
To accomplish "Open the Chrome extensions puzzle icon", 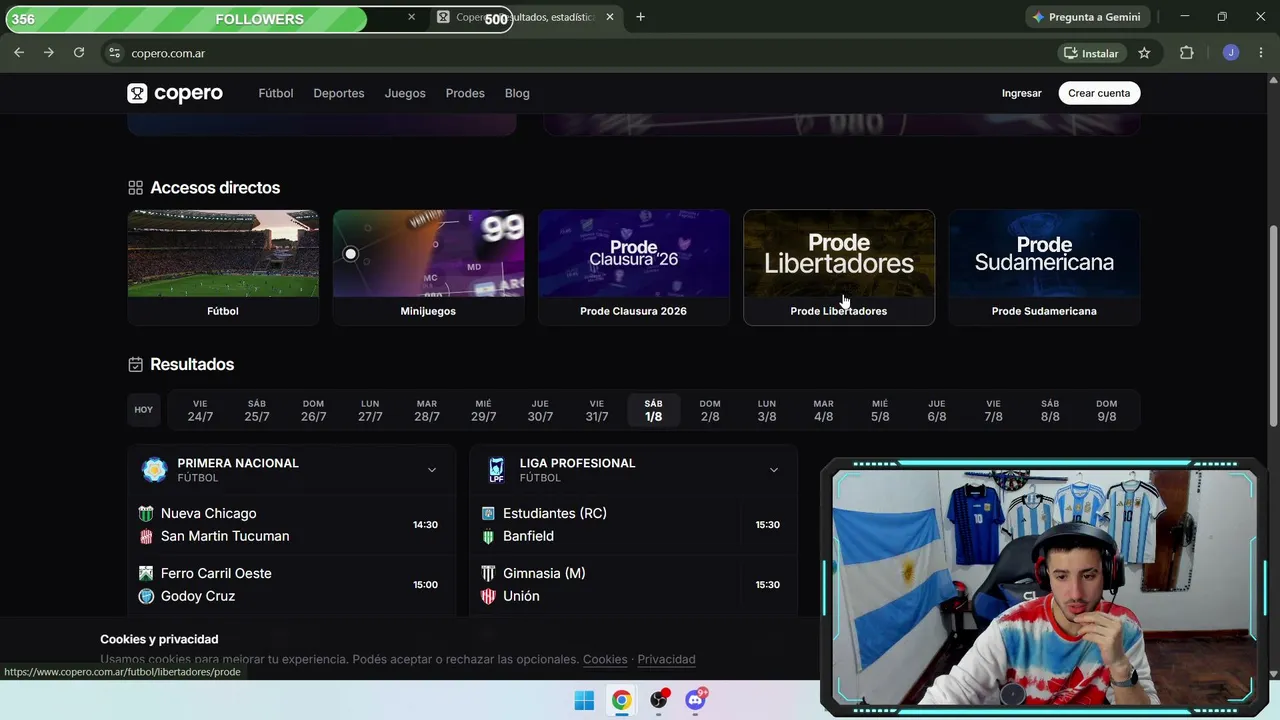I will tap(1187, 53).
